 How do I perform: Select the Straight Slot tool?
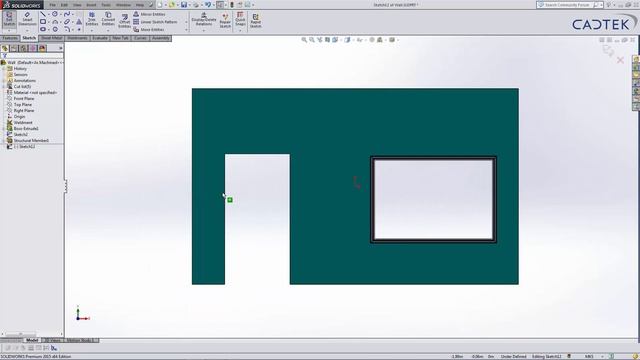coord(43,29)
